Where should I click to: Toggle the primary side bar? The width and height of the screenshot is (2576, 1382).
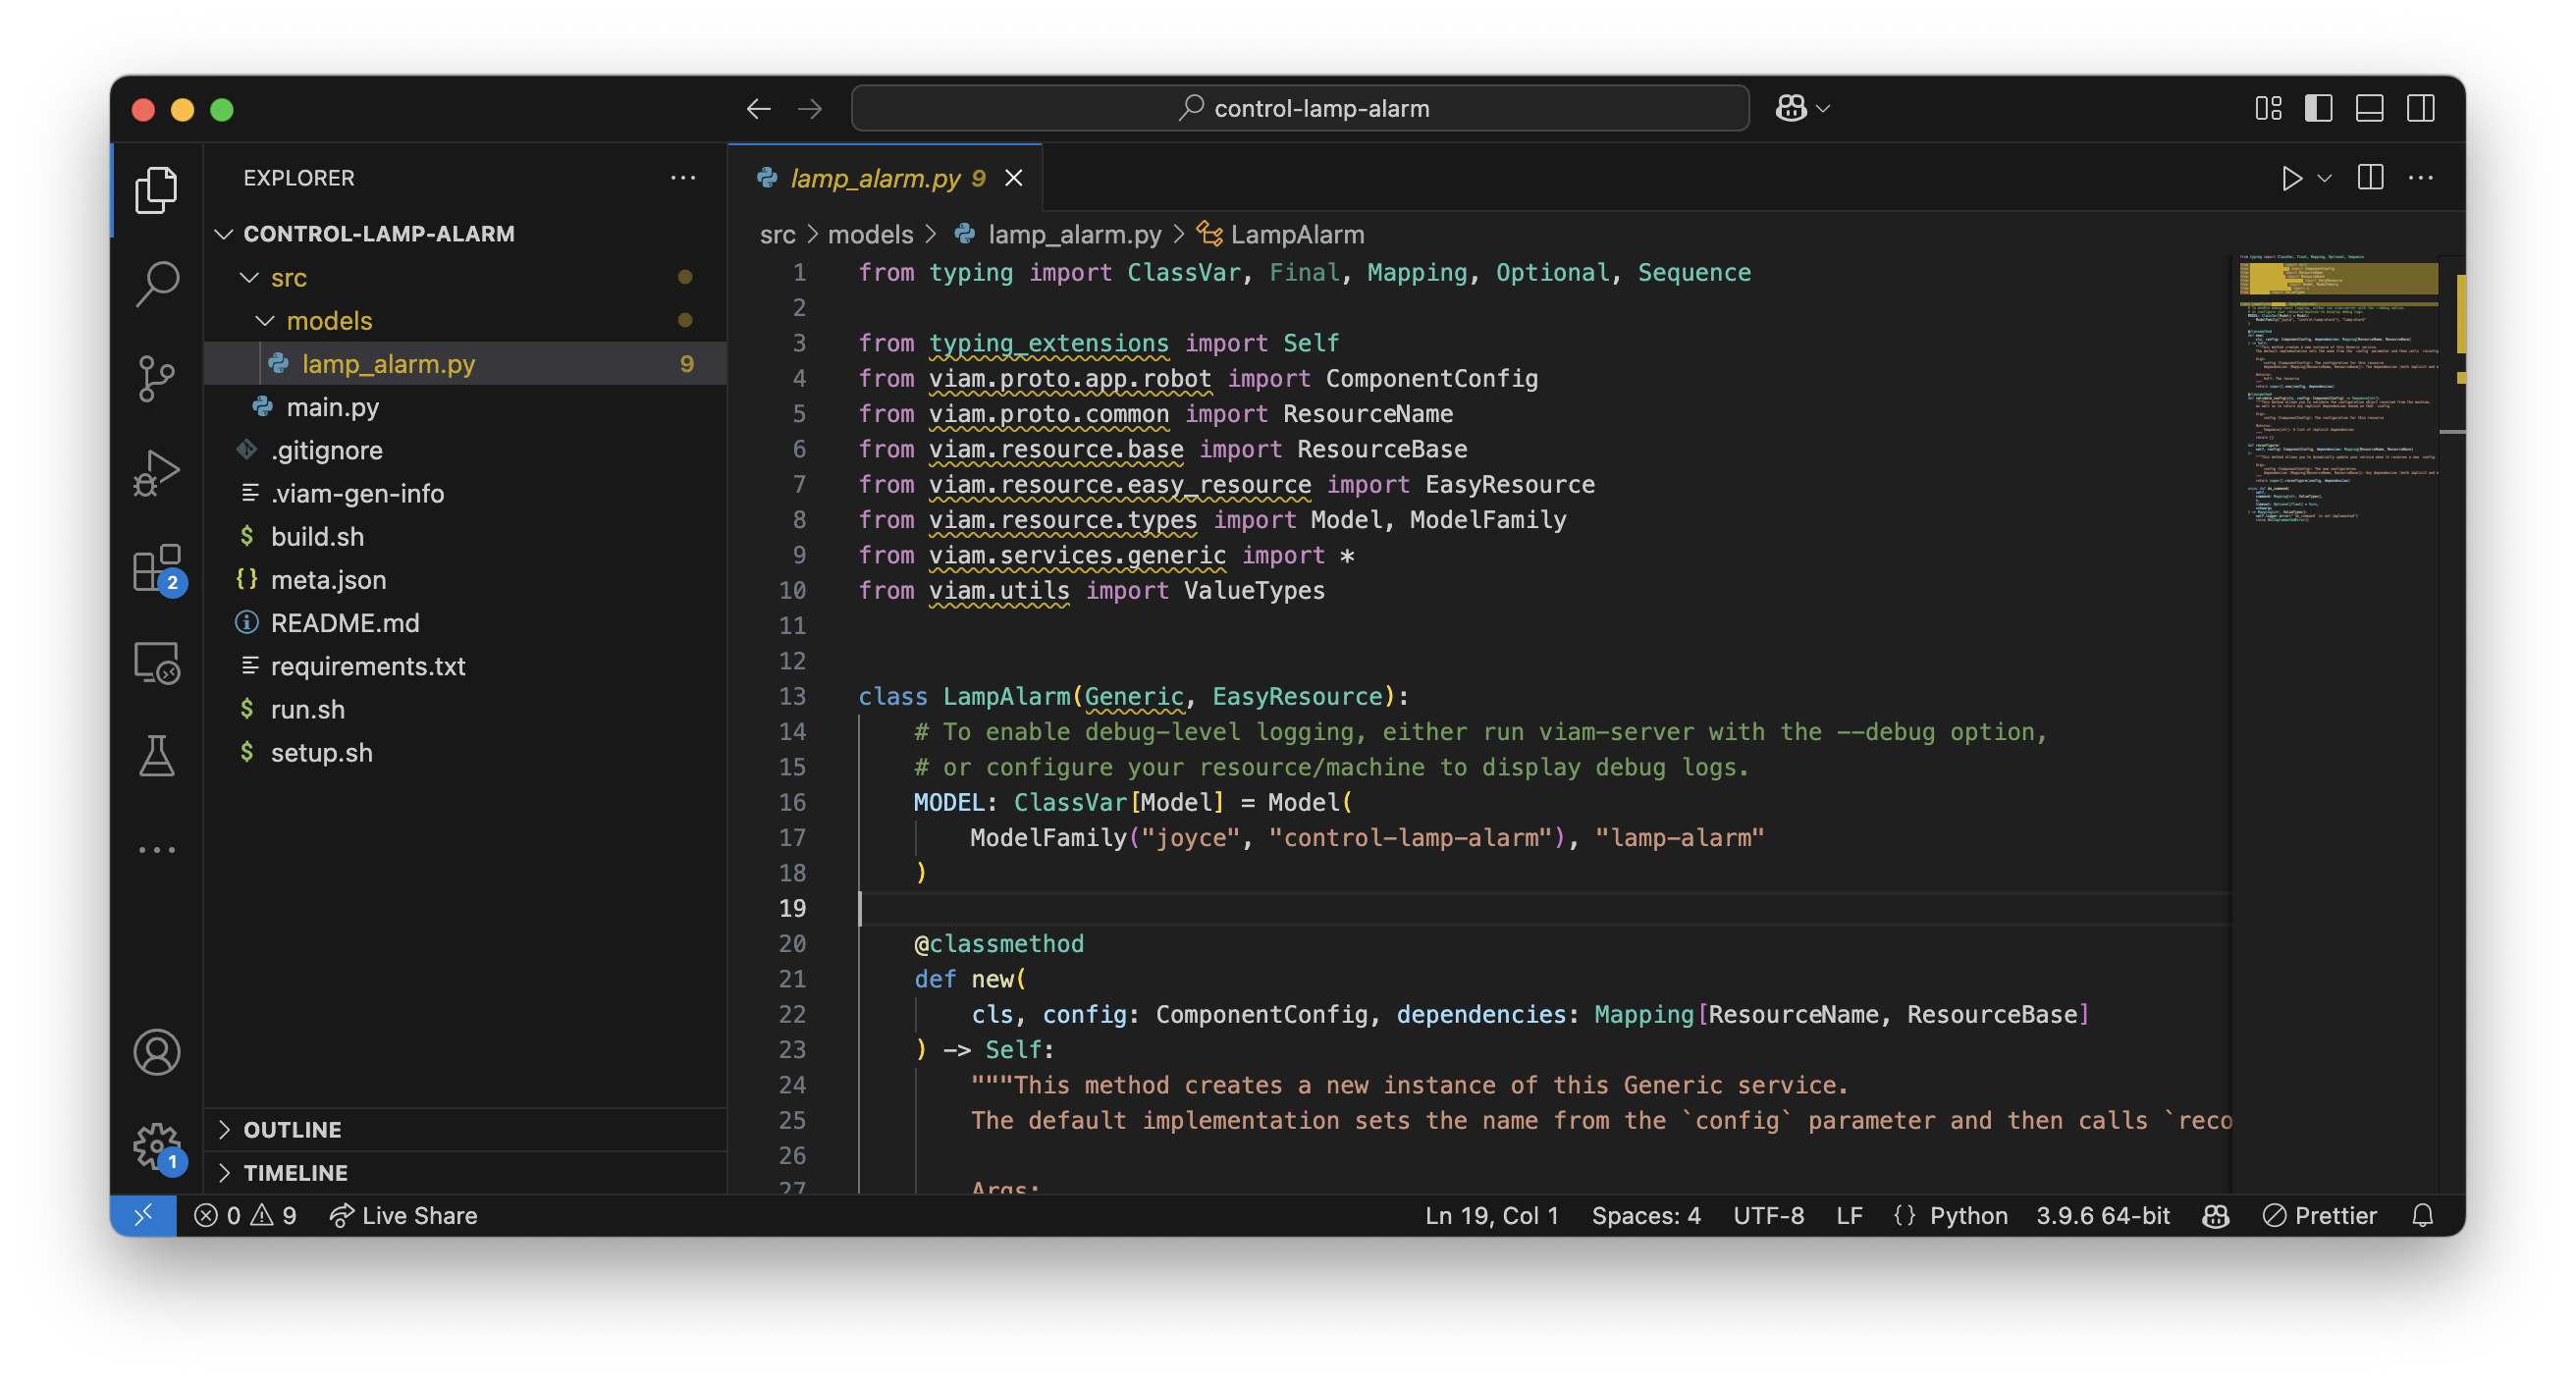coord(2318,108)
